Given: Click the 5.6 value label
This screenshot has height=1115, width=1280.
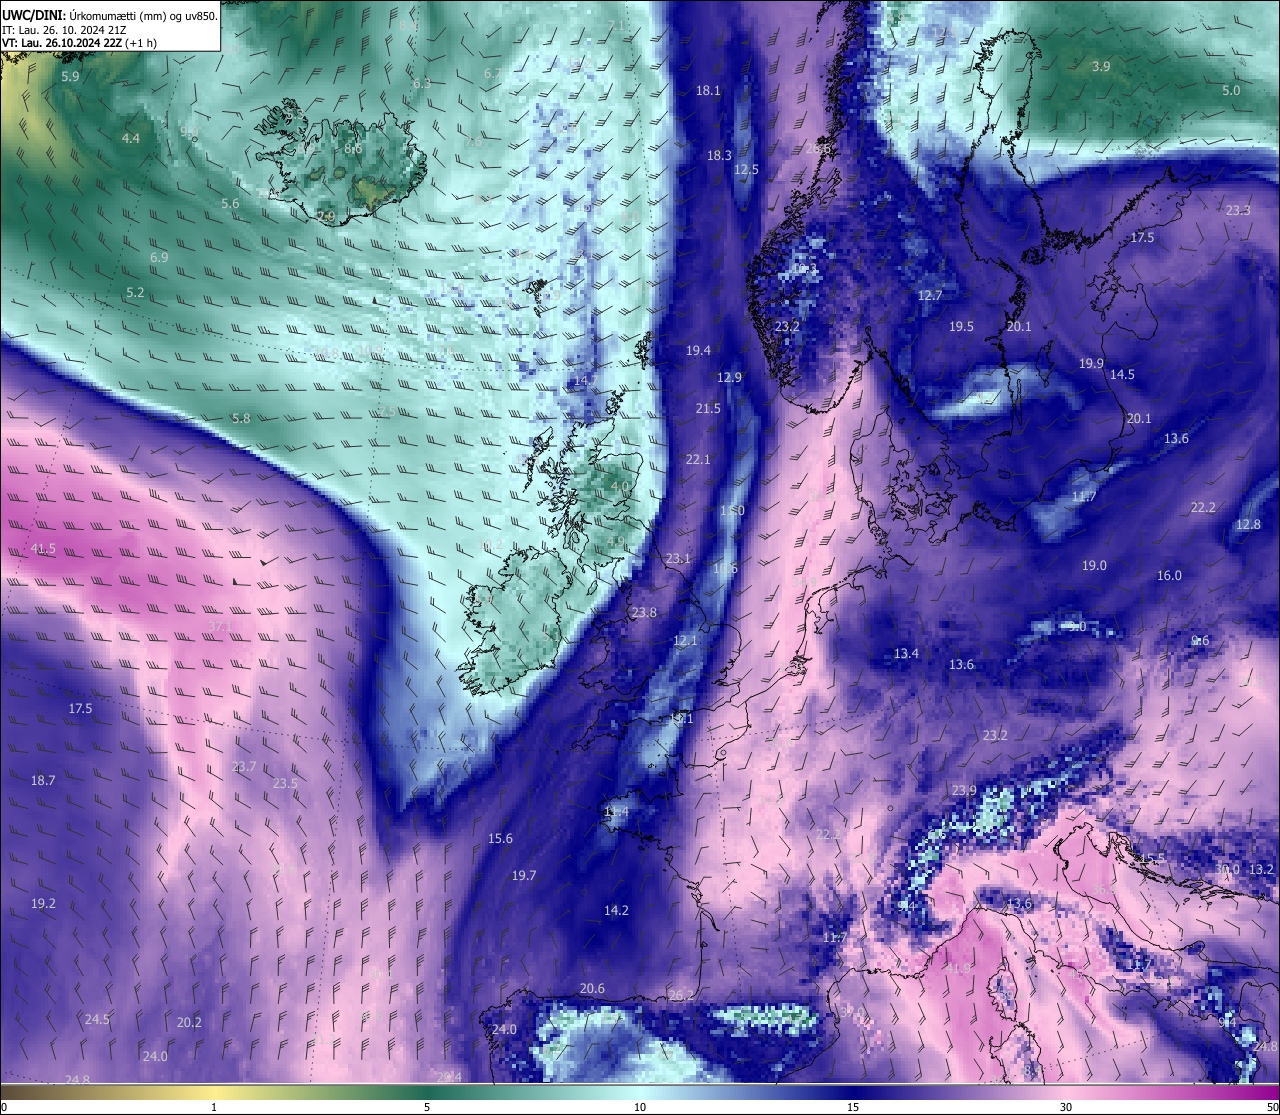Looking at the screenshot, I should 230,203.
